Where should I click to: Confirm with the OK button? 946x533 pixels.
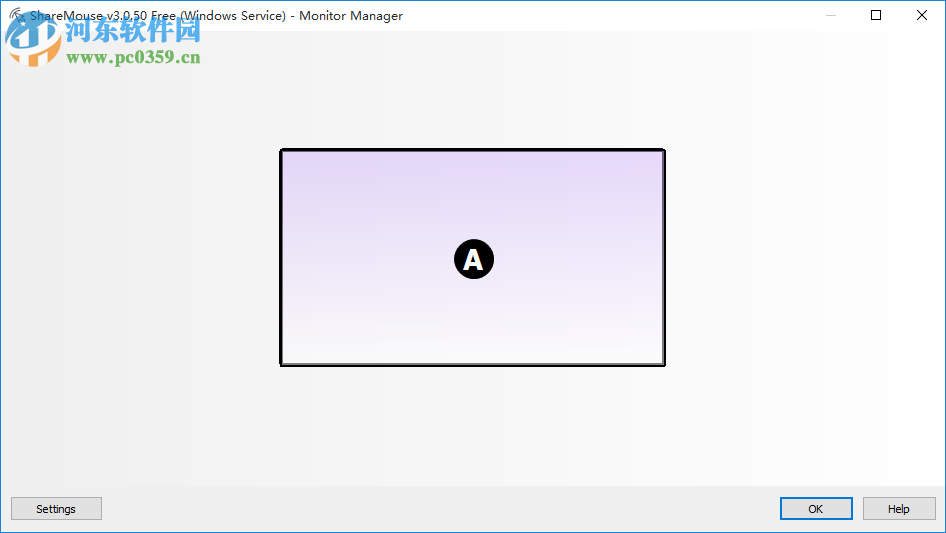pos(816,508)
